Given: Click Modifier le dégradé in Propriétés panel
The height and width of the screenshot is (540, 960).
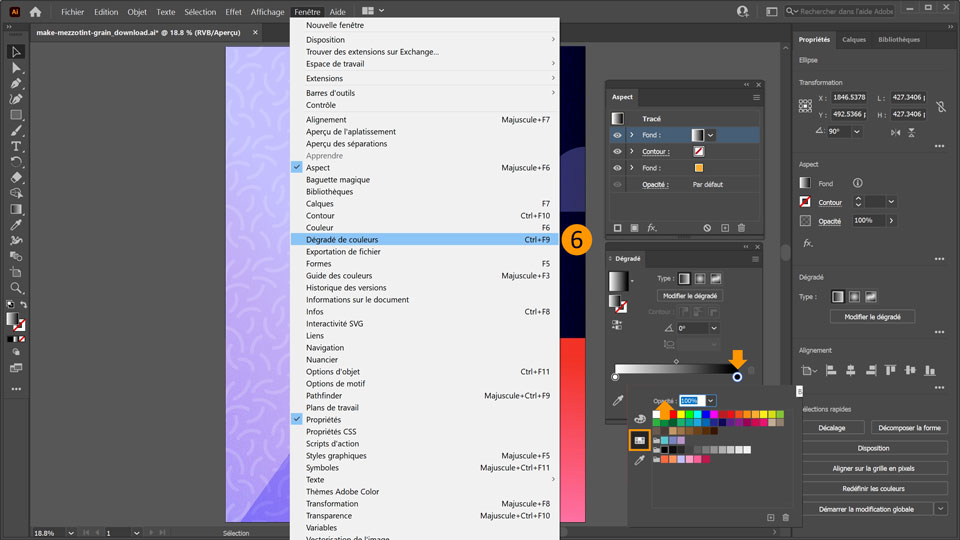Looking at the screenshot, I should coord(872,317).
